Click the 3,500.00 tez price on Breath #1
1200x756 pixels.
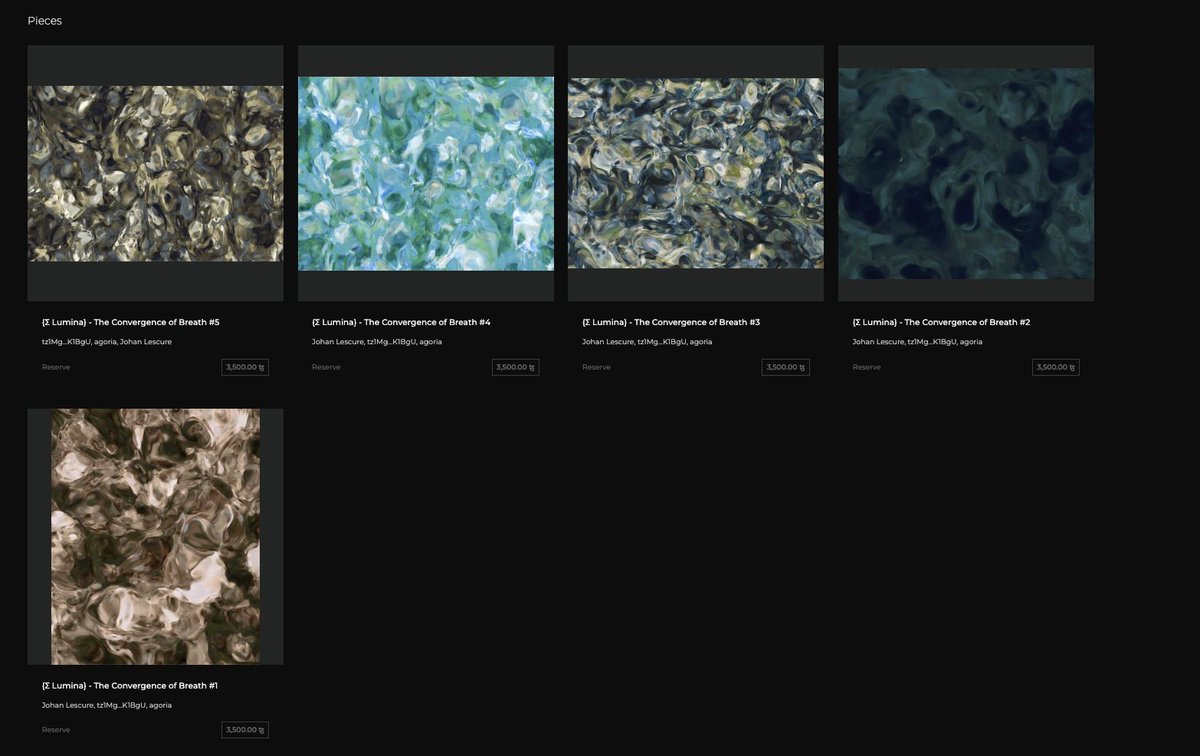244,729
